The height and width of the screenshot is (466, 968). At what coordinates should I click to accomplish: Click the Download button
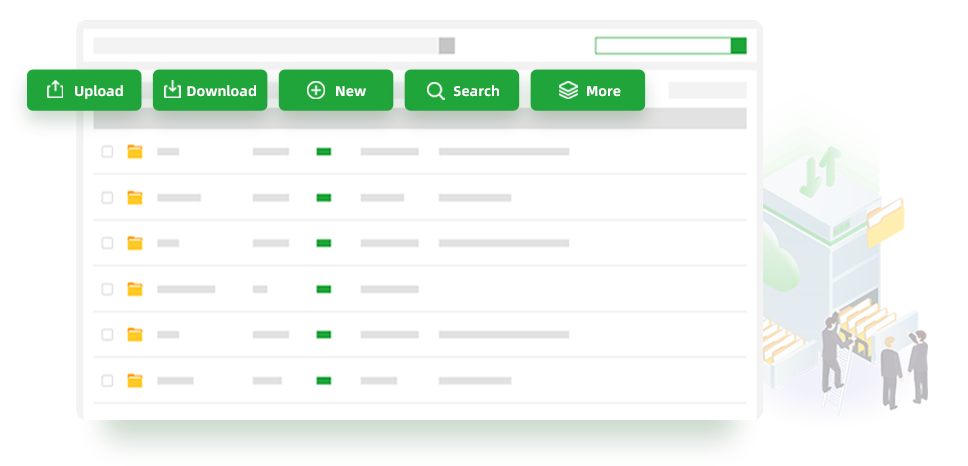(x=210, y=91)
